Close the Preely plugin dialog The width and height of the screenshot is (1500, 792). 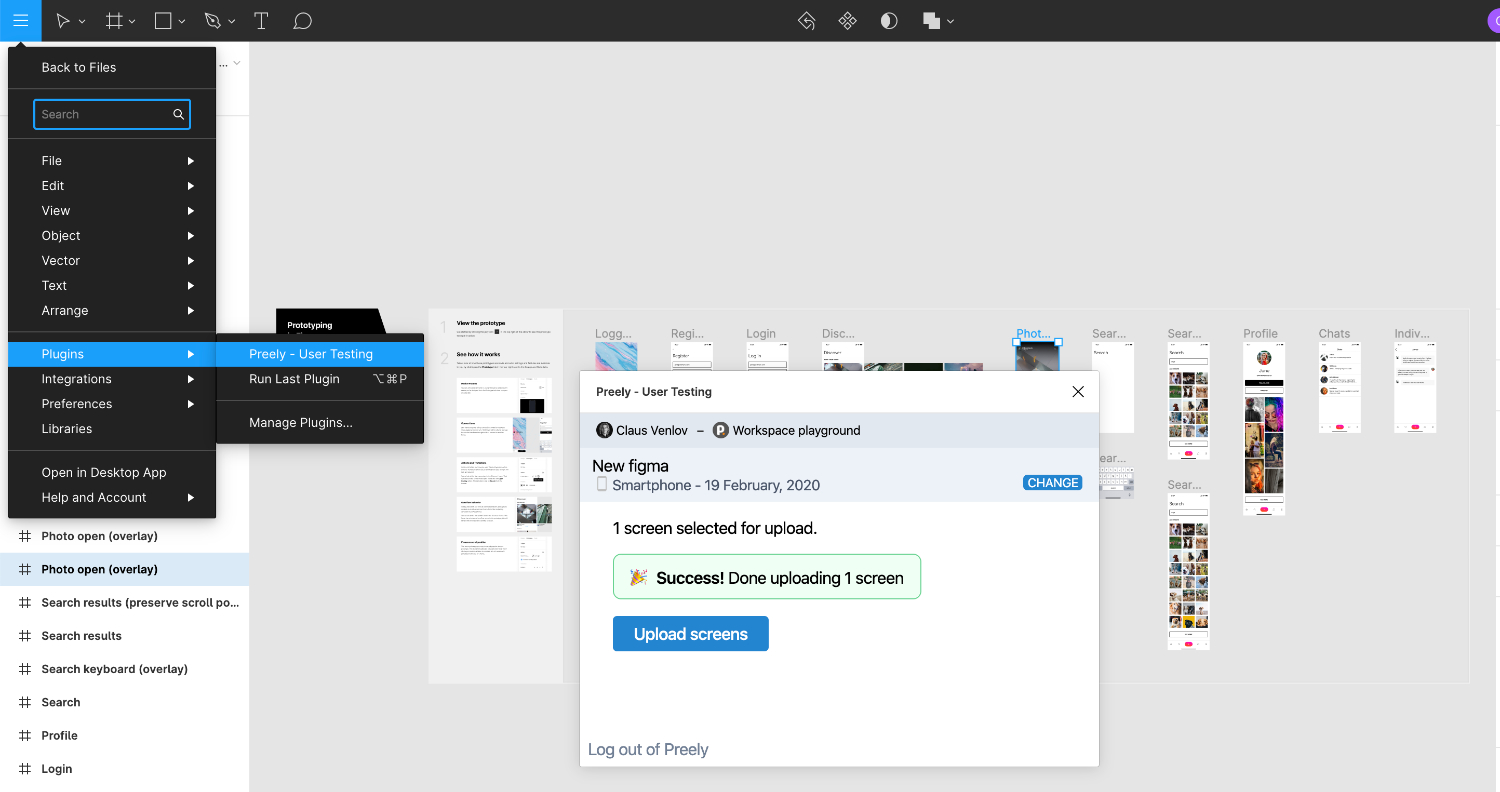1078,392
